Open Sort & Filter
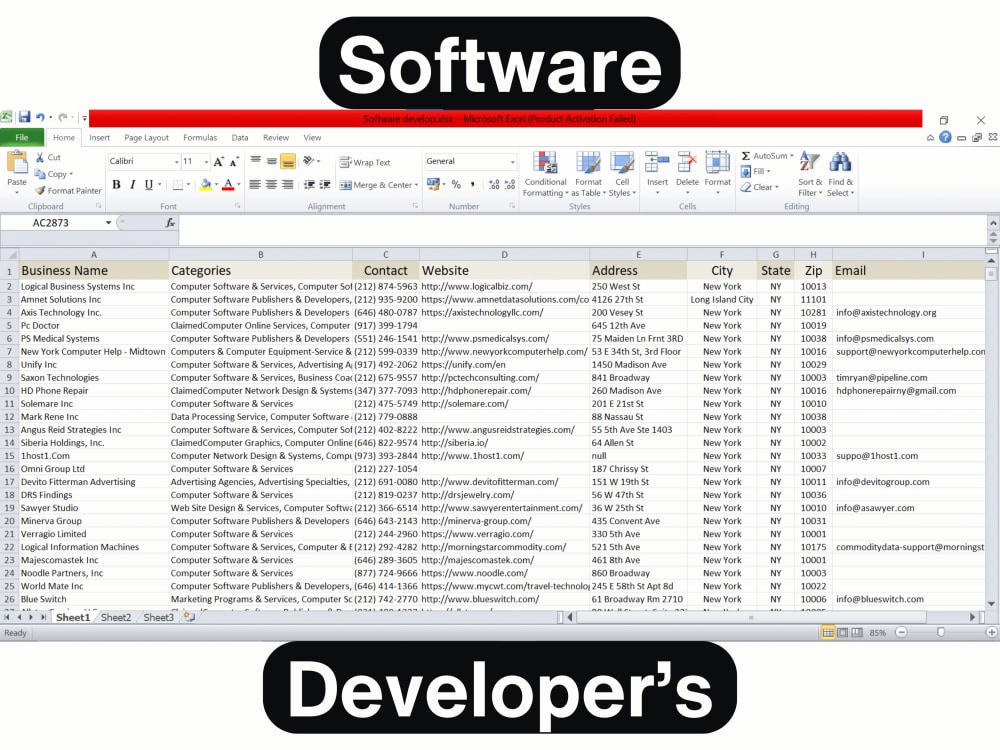The width and height of the screenshot is (1000, 750). 810,174
